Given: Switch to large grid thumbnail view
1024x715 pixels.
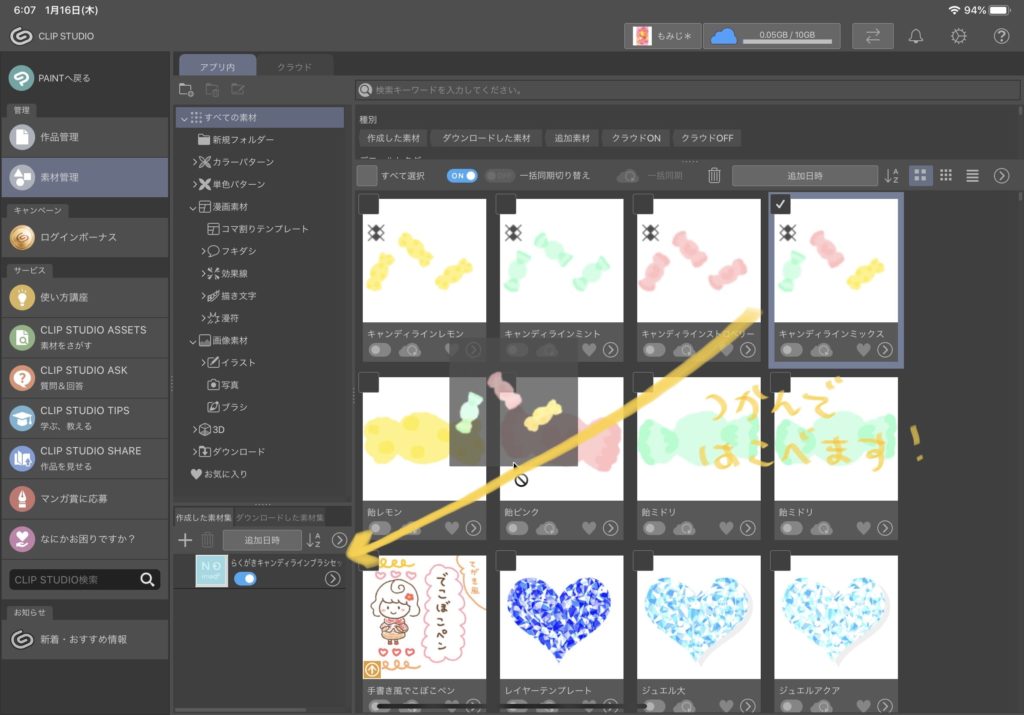Looking at the screenshot, I should [921, 176].
